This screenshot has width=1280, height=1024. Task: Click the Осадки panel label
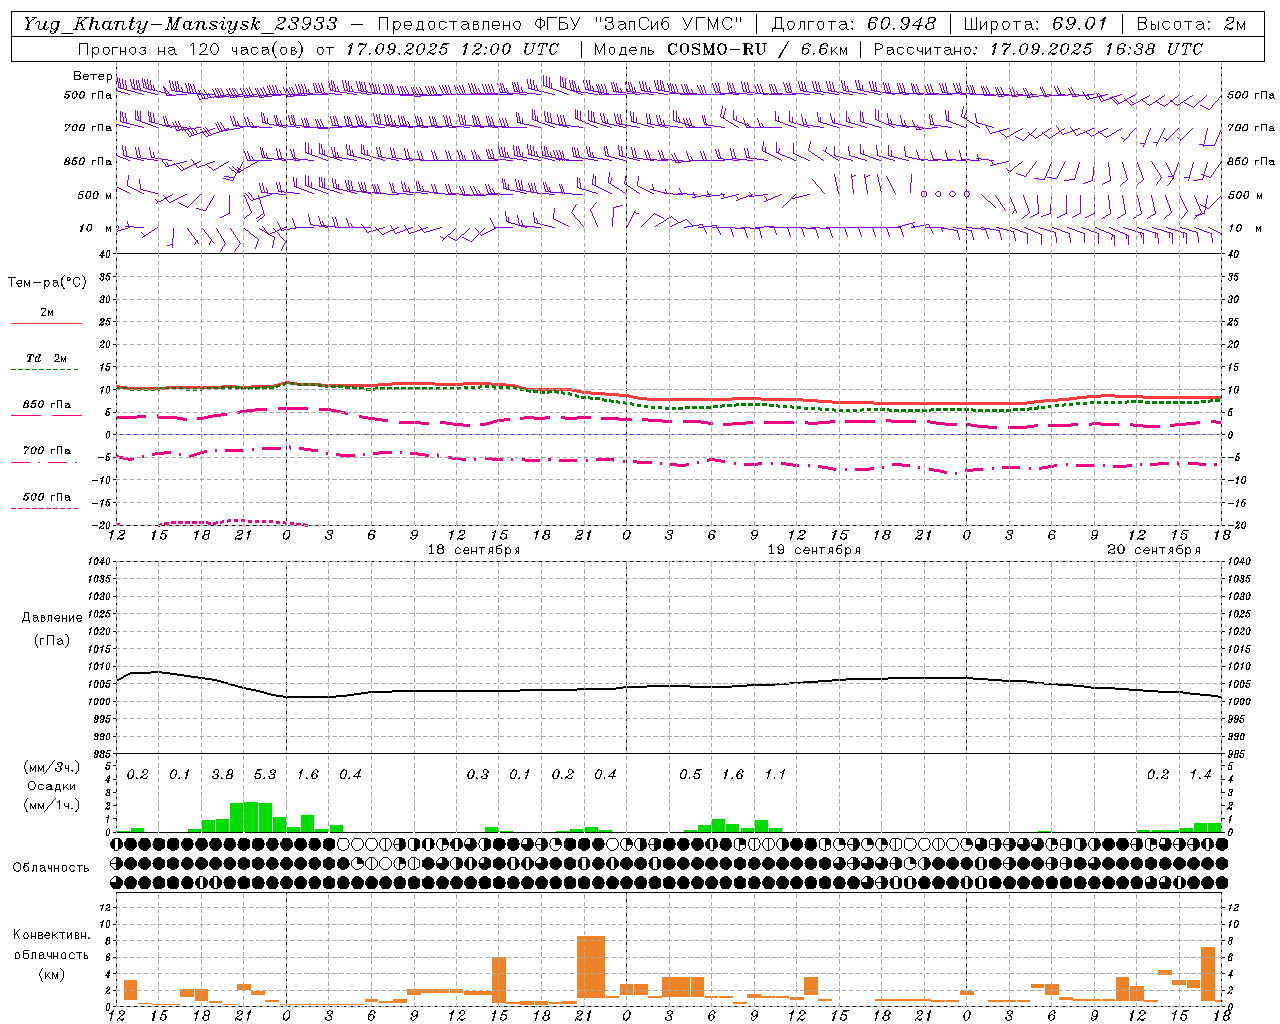[51, 787]
